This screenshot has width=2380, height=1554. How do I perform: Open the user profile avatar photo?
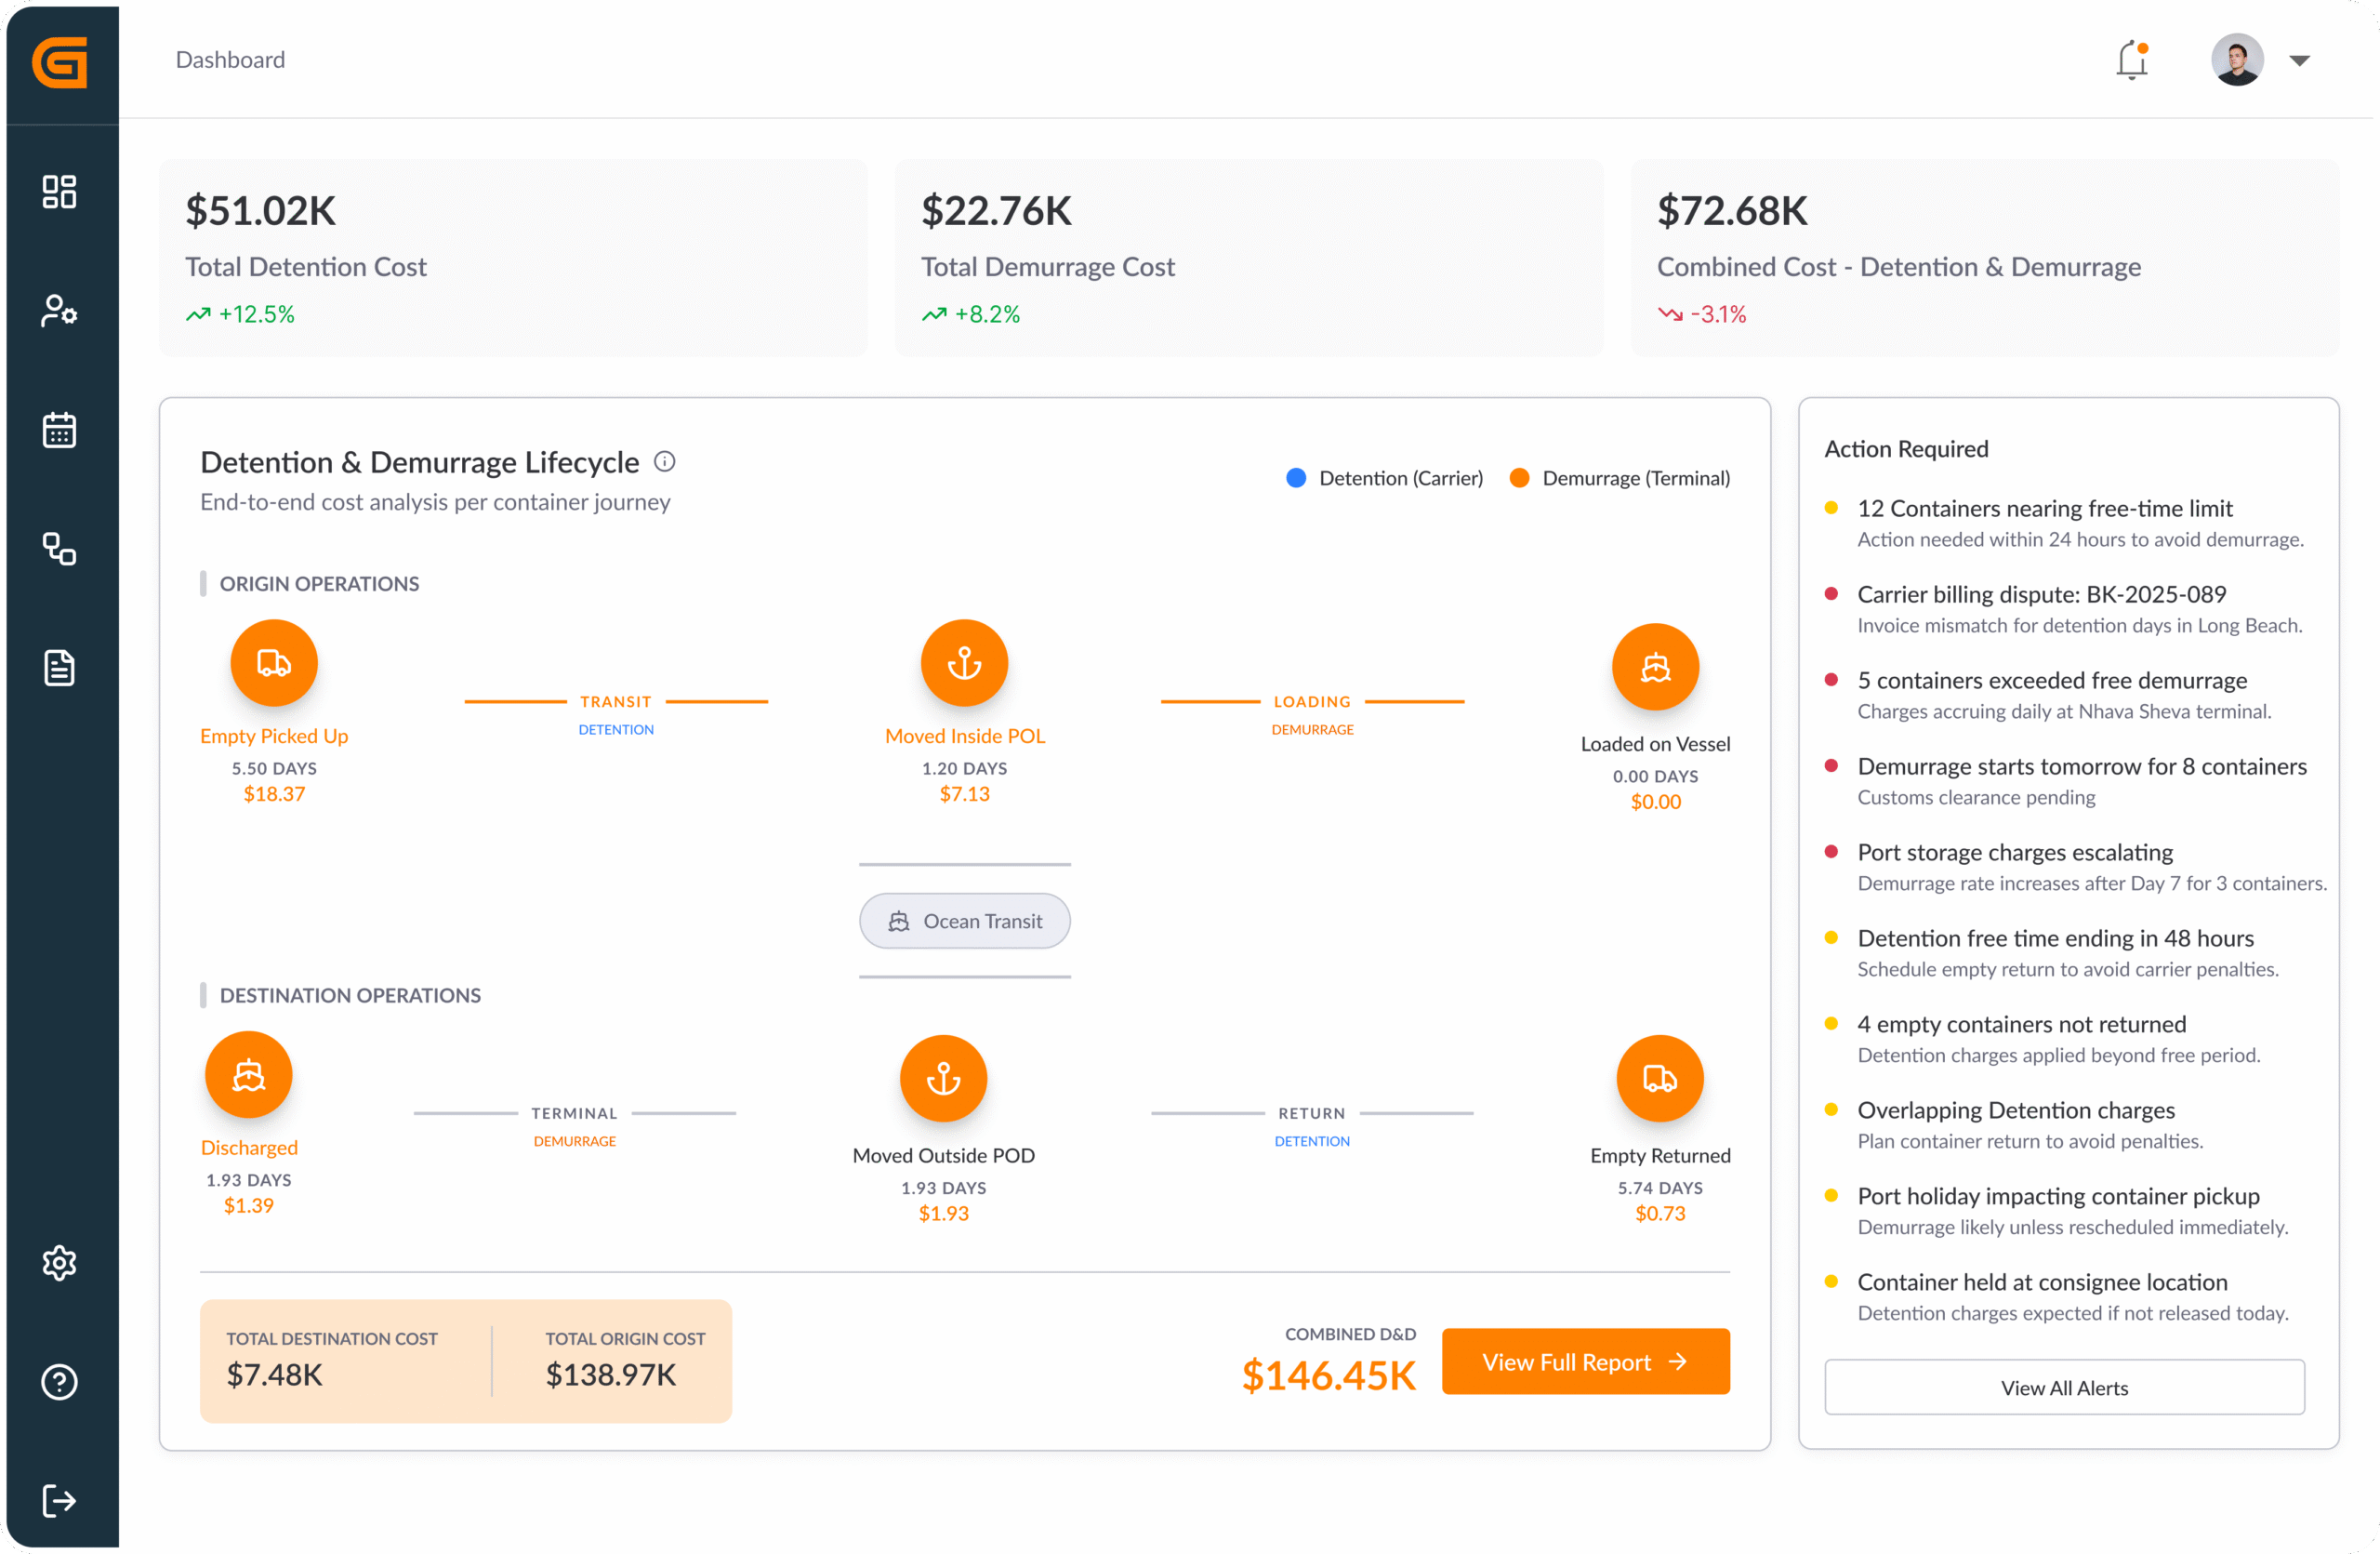[x=2237, y=60]
